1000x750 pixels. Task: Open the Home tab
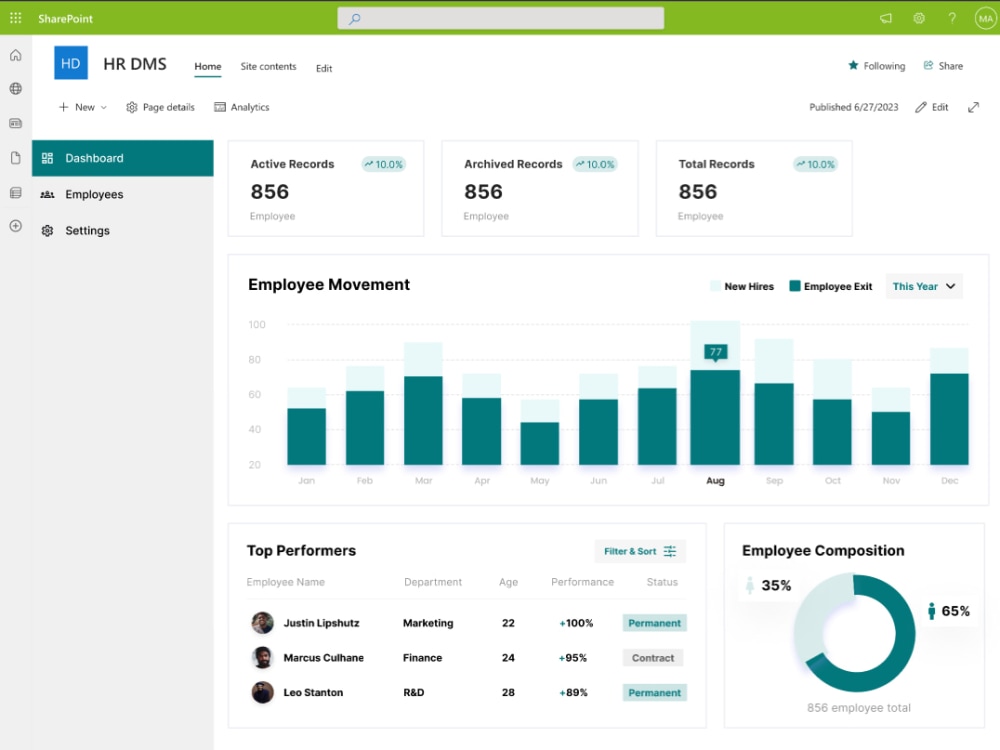coord(208,66)
